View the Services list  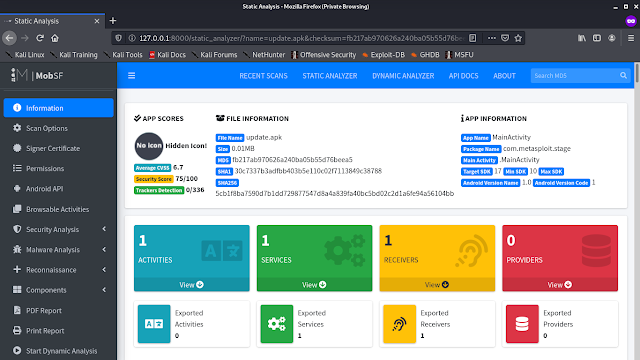[x=314, y=284]
